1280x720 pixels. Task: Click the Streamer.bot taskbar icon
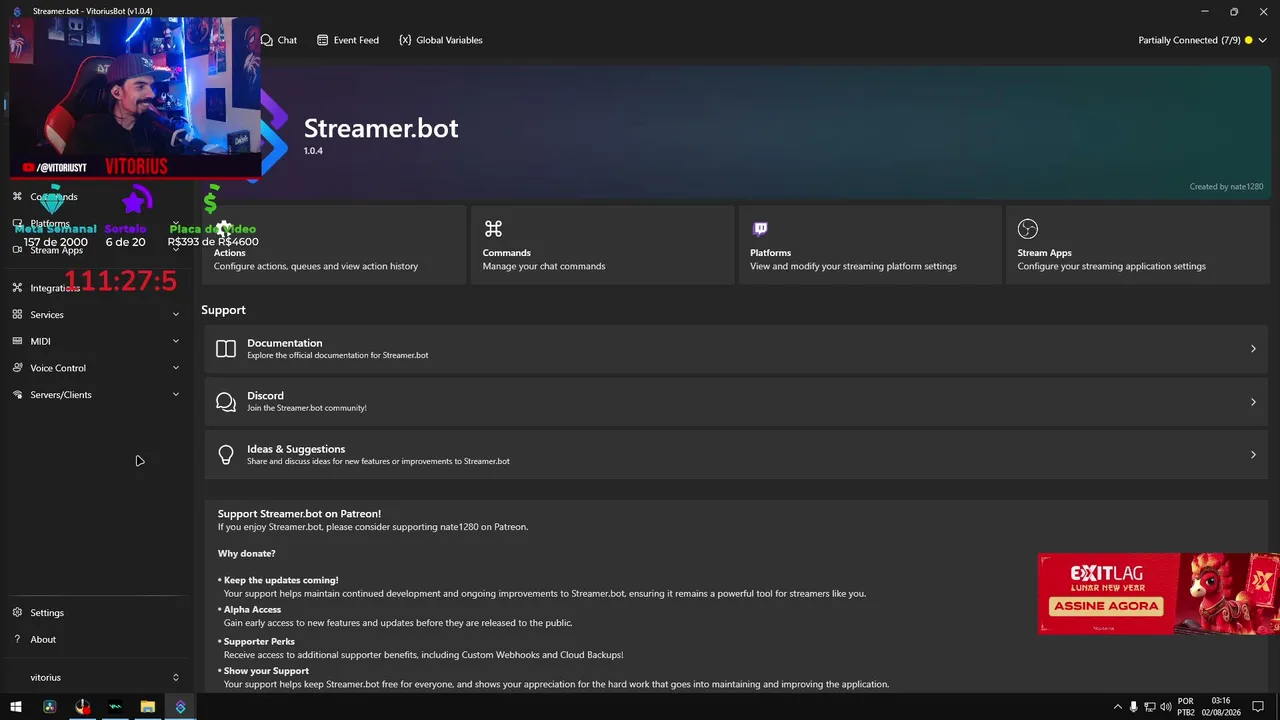point(180,707)
